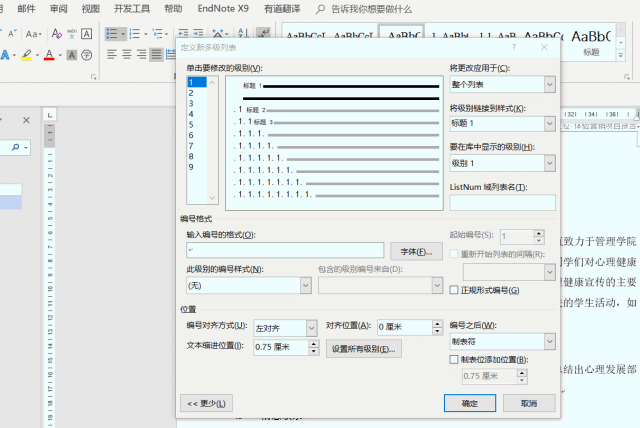This screenshot has height=428, width=640.
Task: Enable 正规形式编号(G) checkbox
Action: [454, 290]
